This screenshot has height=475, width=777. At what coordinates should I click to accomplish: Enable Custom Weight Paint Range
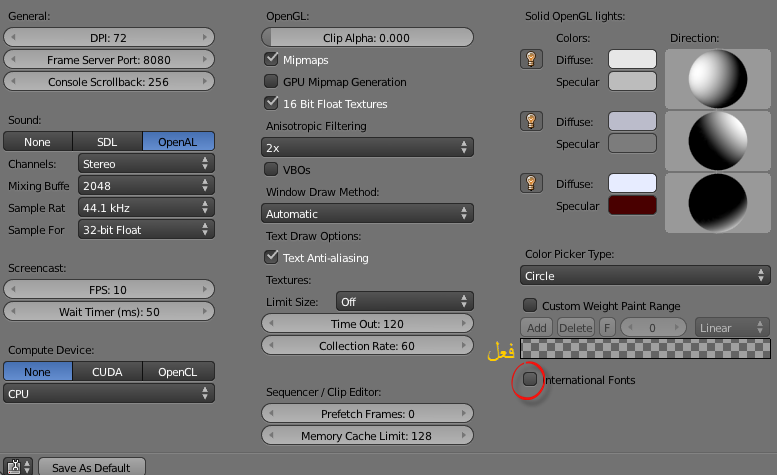(530, 305)
